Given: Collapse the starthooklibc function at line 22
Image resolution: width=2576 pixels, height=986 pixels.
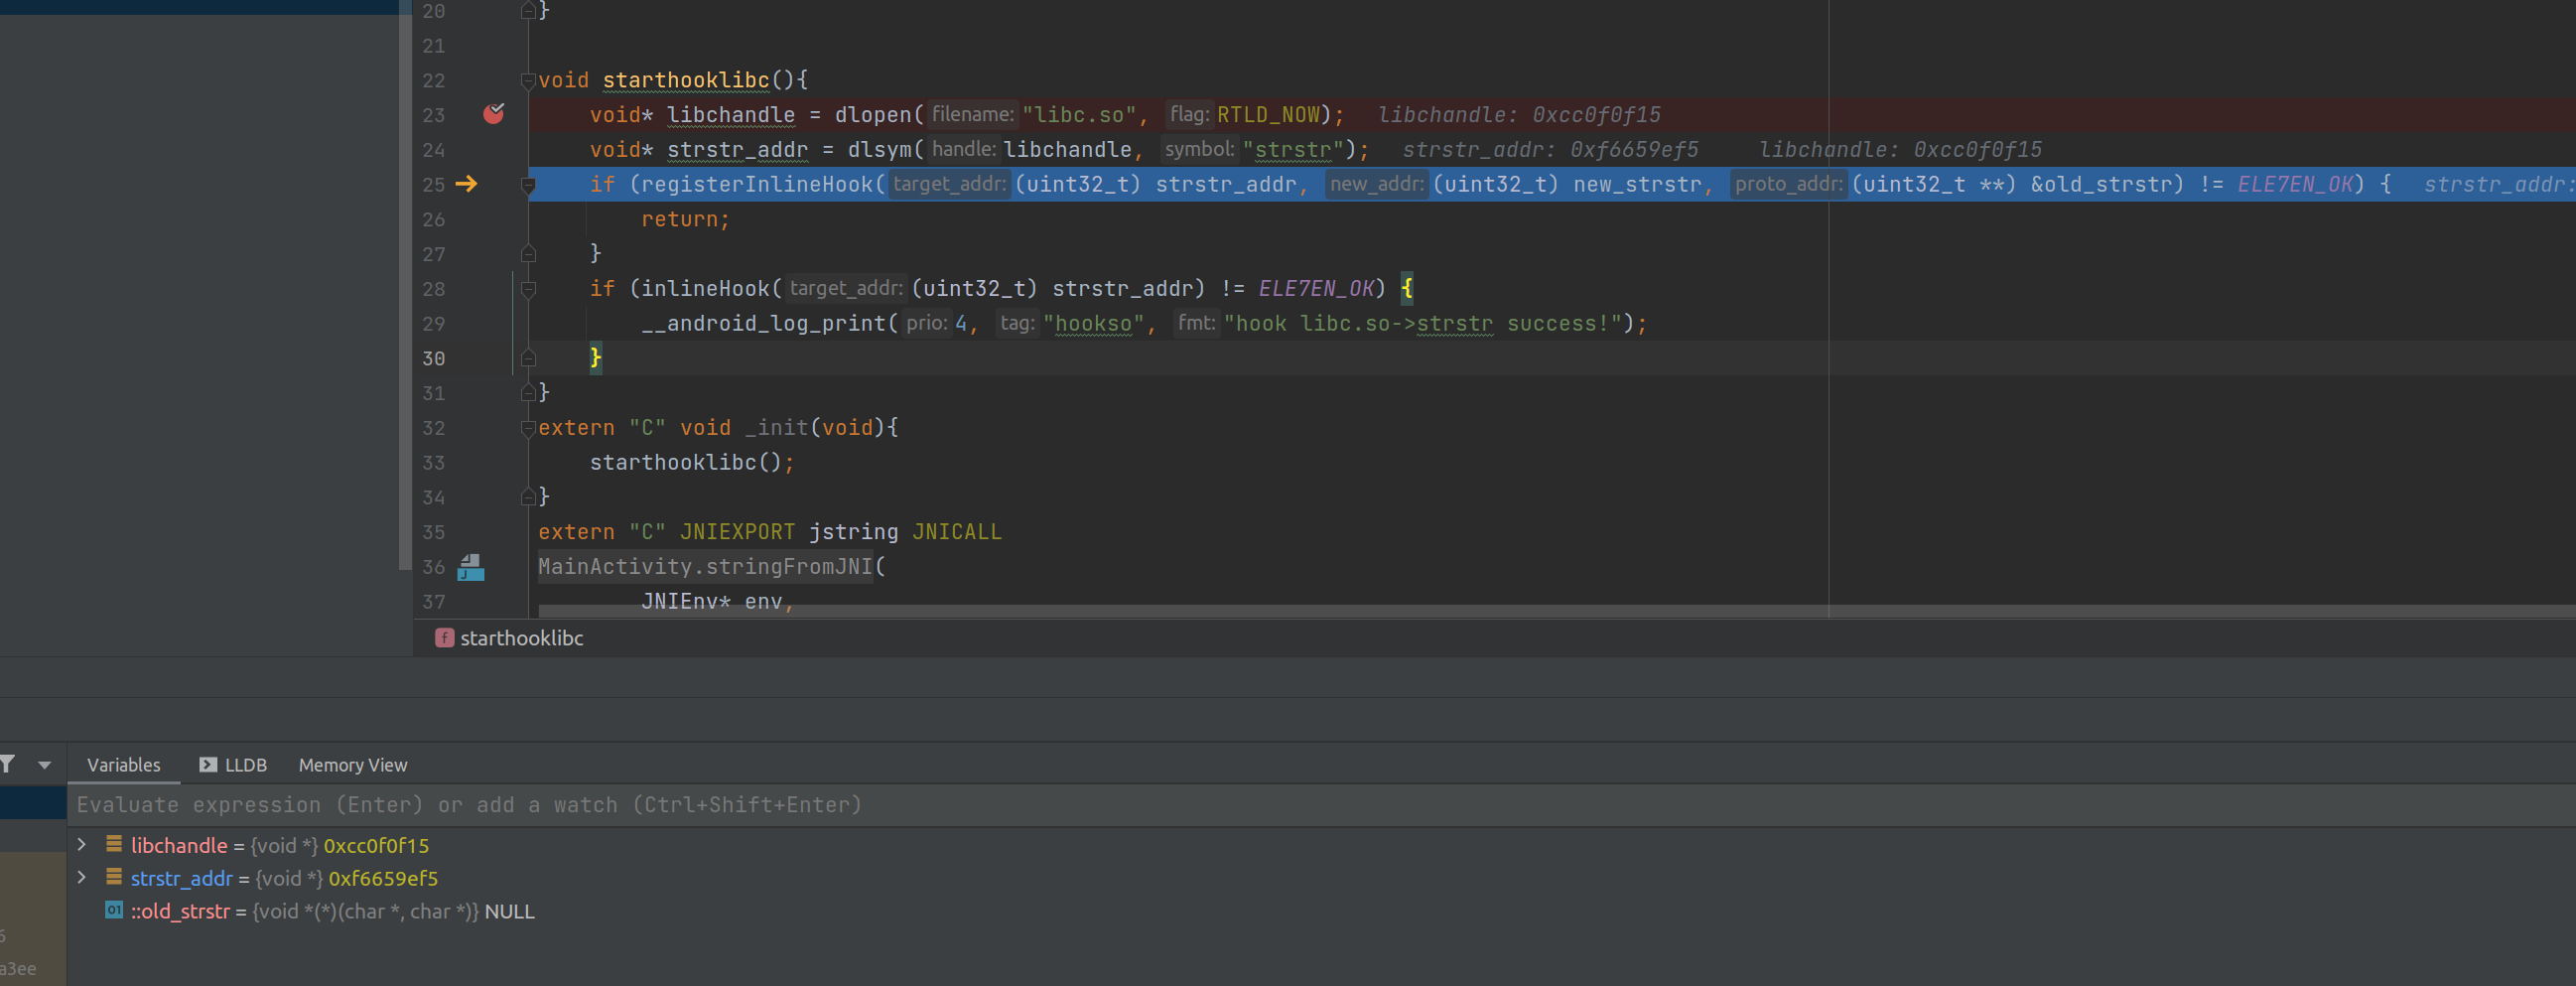Looking at the screenshot, I should click(x=528, y=80).
